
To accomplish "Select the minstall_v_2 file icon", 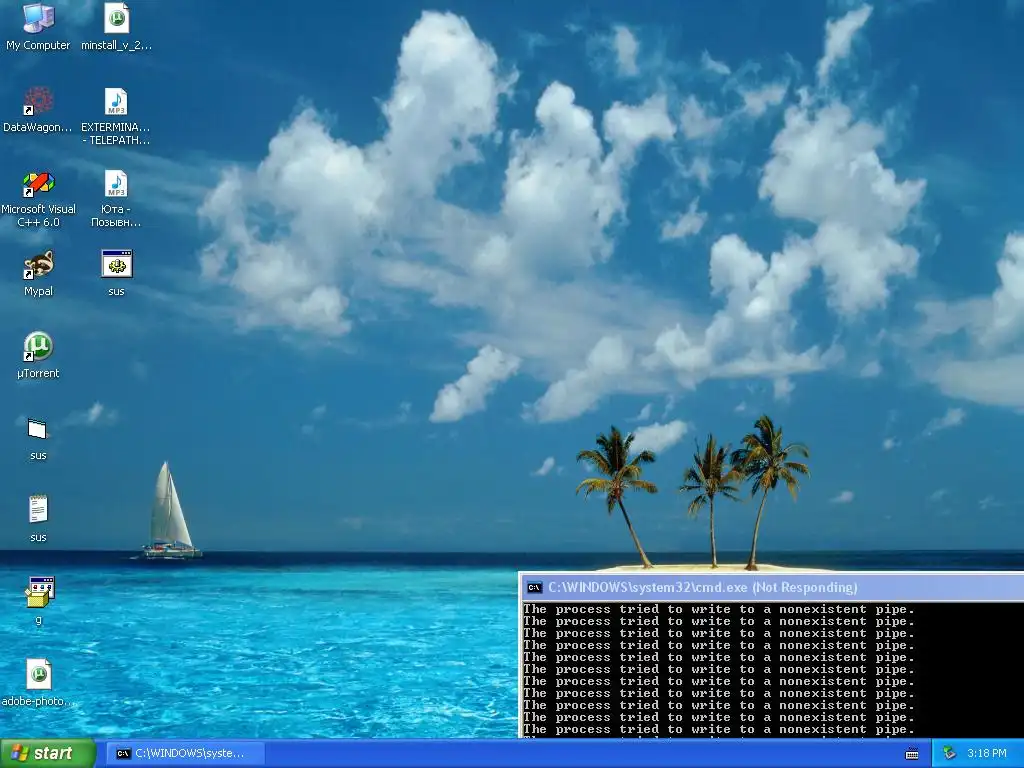I will pos(116,27).
